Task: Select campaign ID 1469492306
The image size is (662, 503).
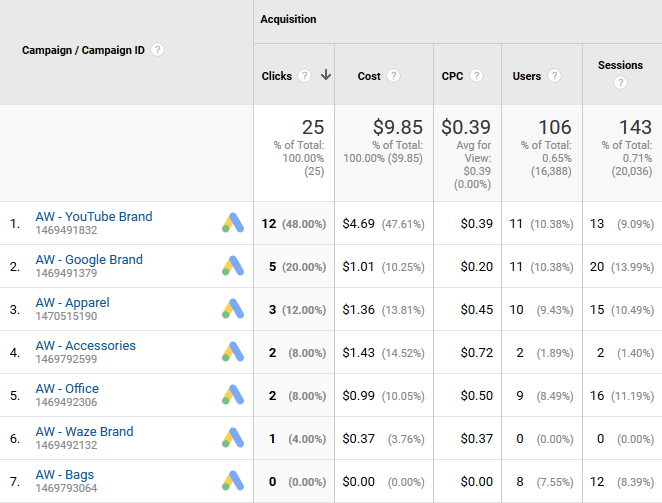Action: 66,402
